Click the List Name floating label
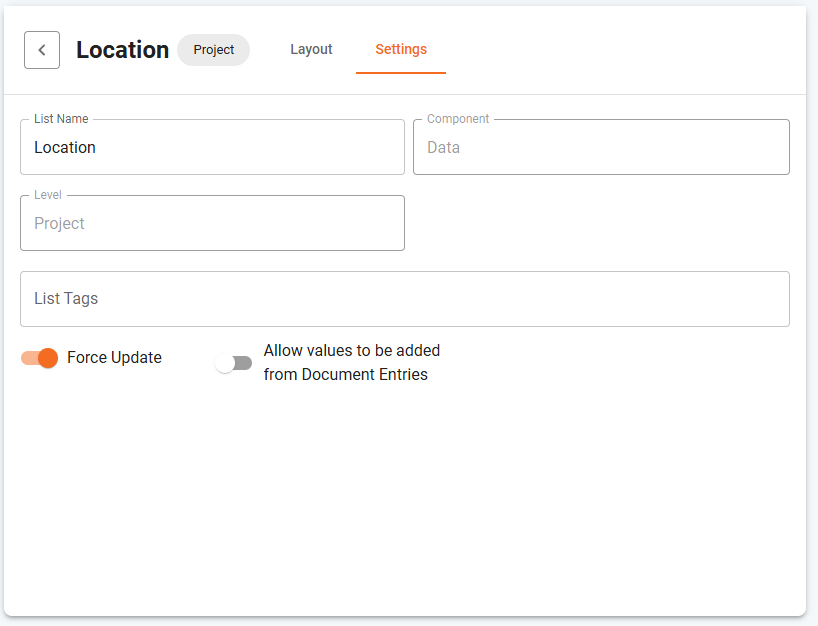Screen dimensions: 818x626 coord(61,119)
